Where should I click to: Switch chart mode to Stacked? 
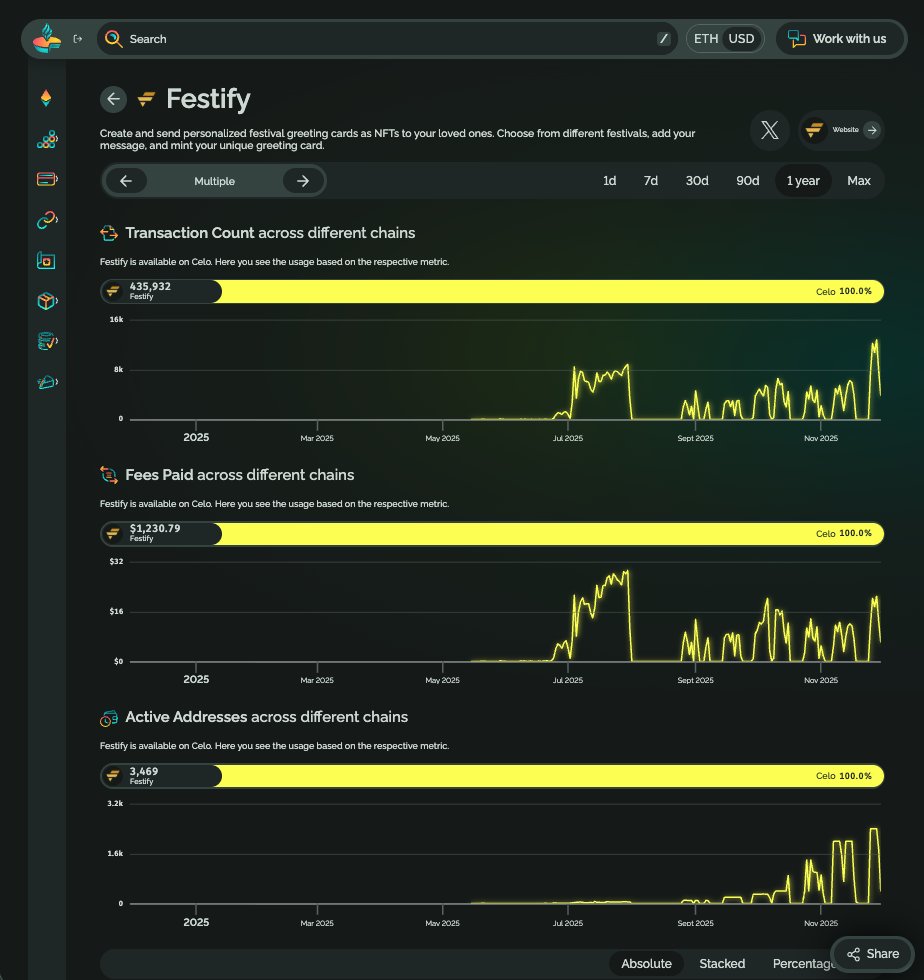pyautogui.click(x=722, y=964)
